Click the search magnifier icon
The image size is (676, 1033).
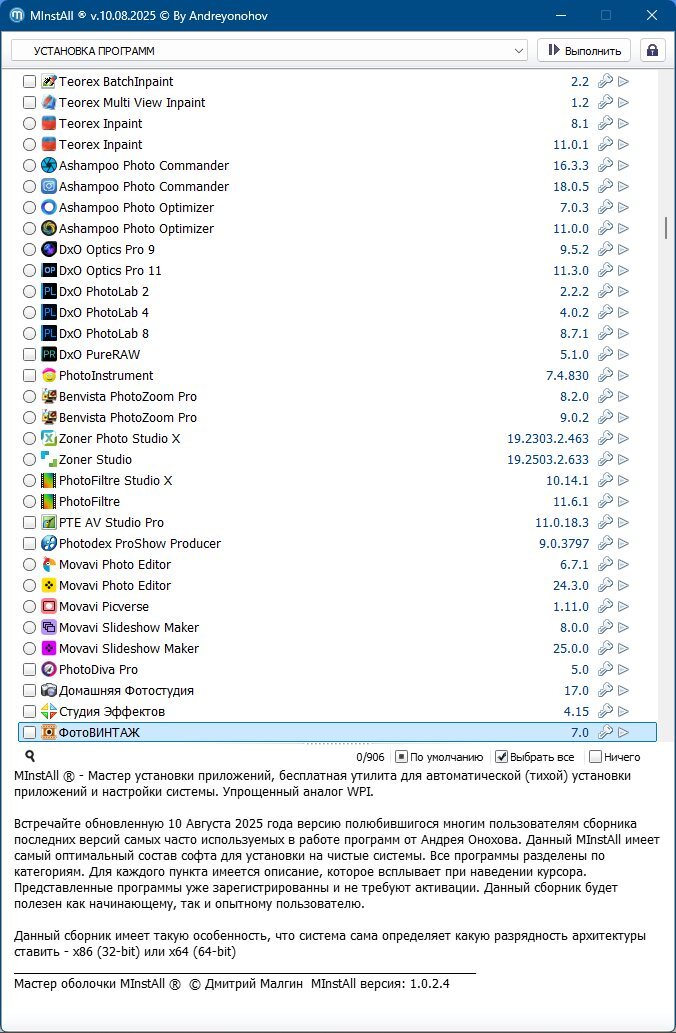[30, 756]
